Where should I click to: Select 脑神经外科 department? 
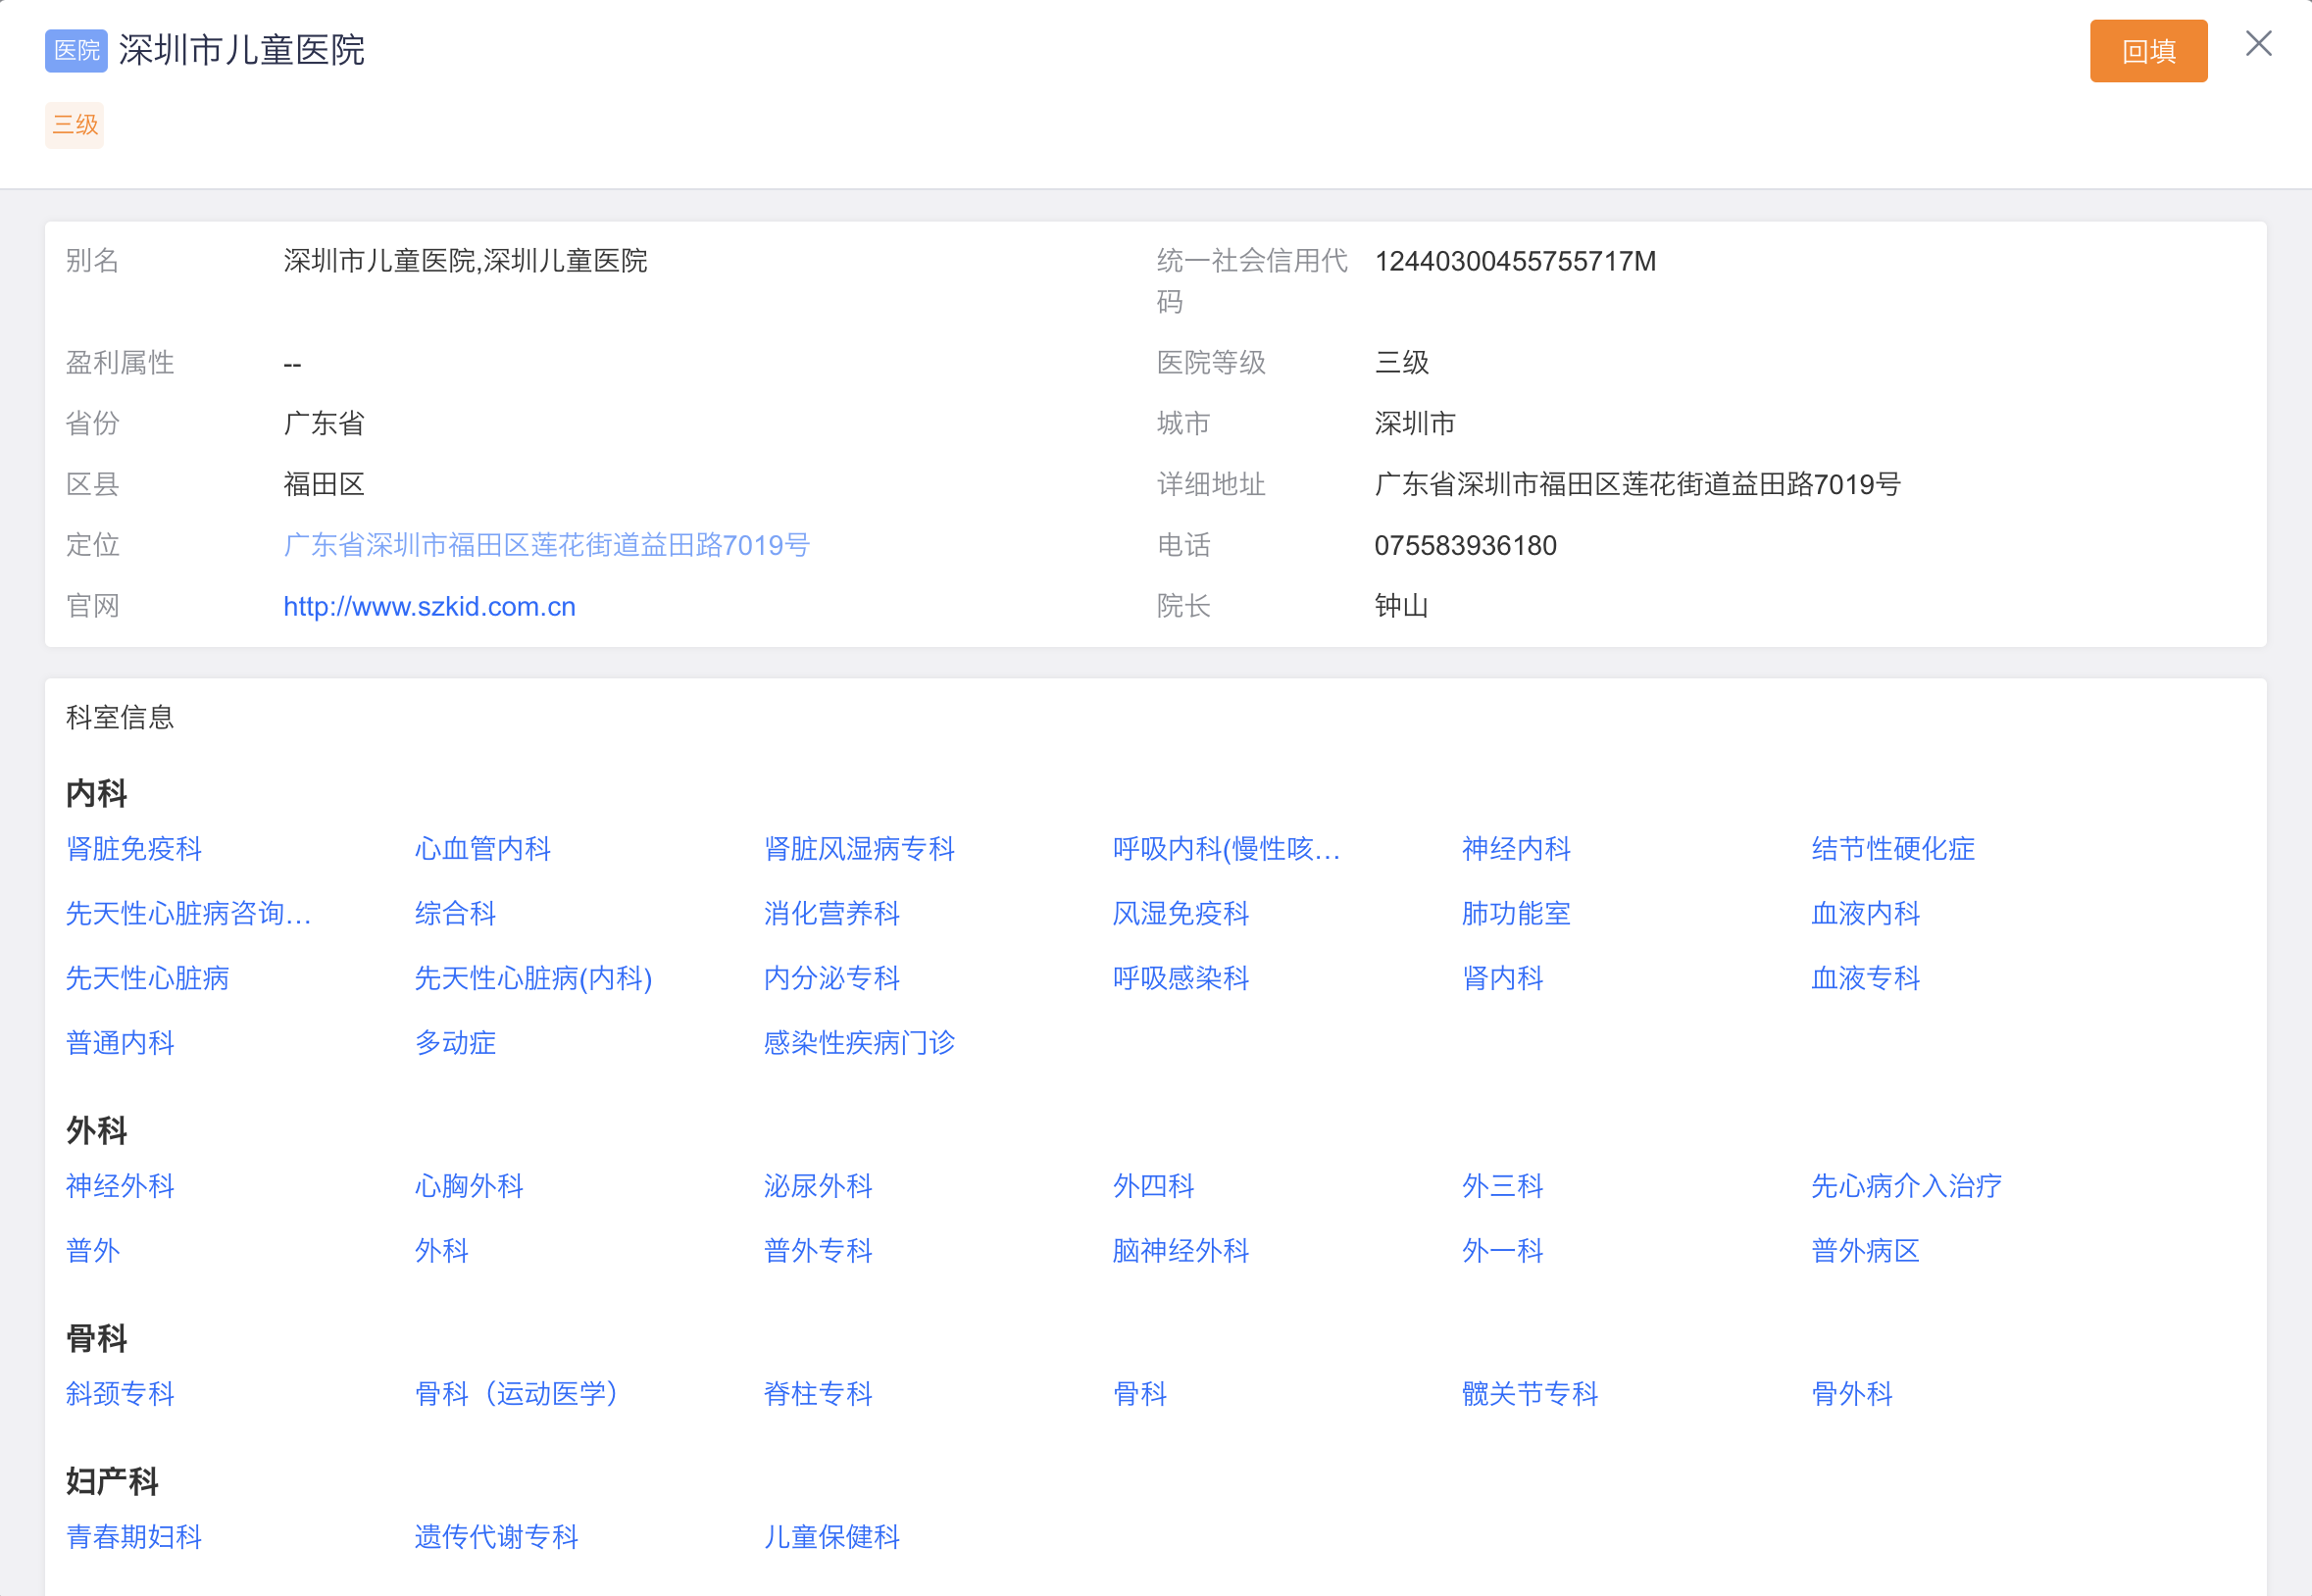1180,1251
